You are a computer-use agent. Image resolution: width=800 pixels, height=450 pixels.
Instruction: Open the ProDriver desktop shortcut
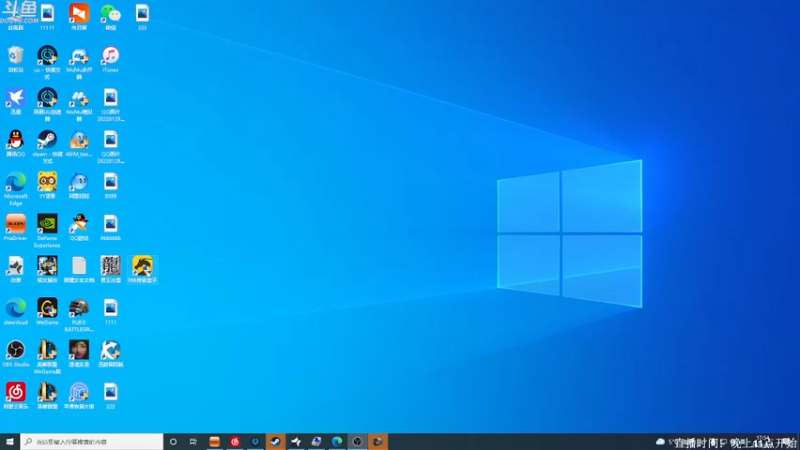(x=16, y=223)
